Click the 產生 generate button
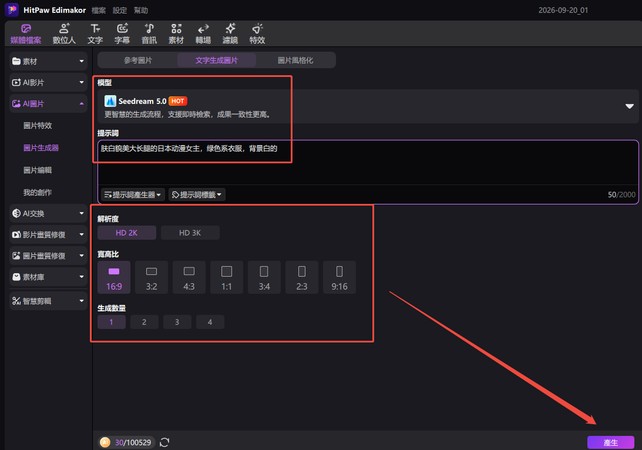Screen dimensions: 642x450 (610, 442)
